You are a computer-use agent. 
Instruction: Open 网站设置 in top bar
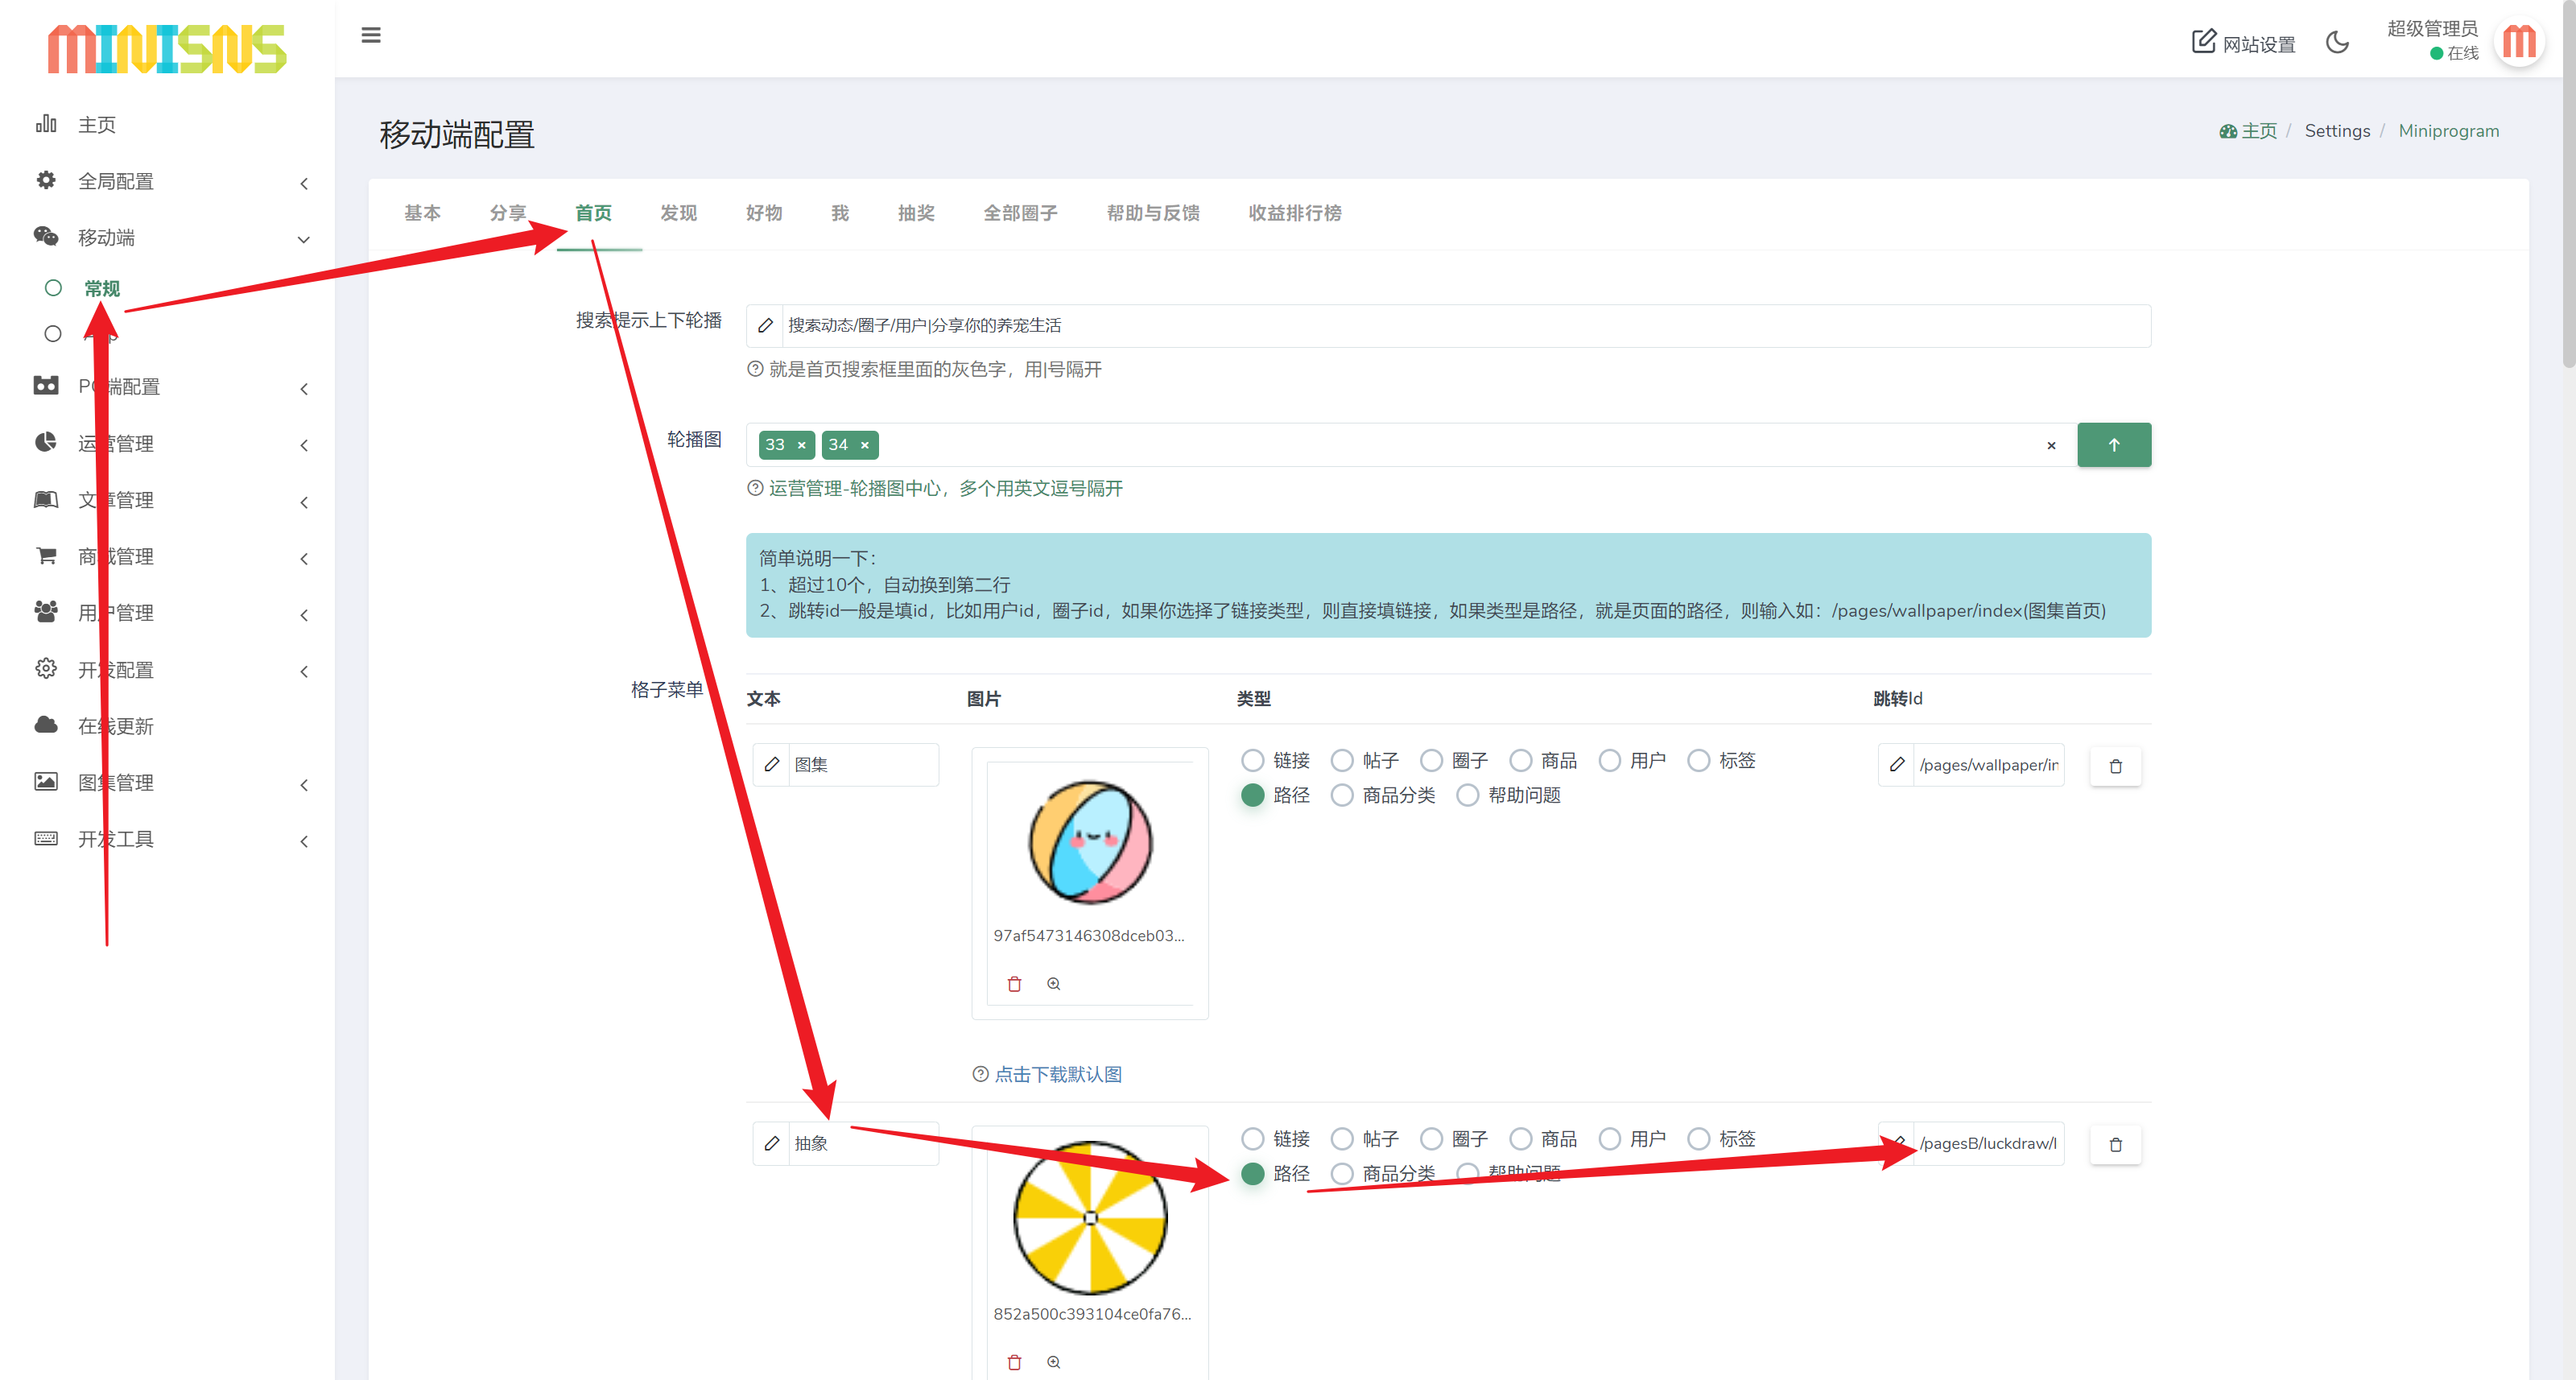click(x=2243, y=43)
